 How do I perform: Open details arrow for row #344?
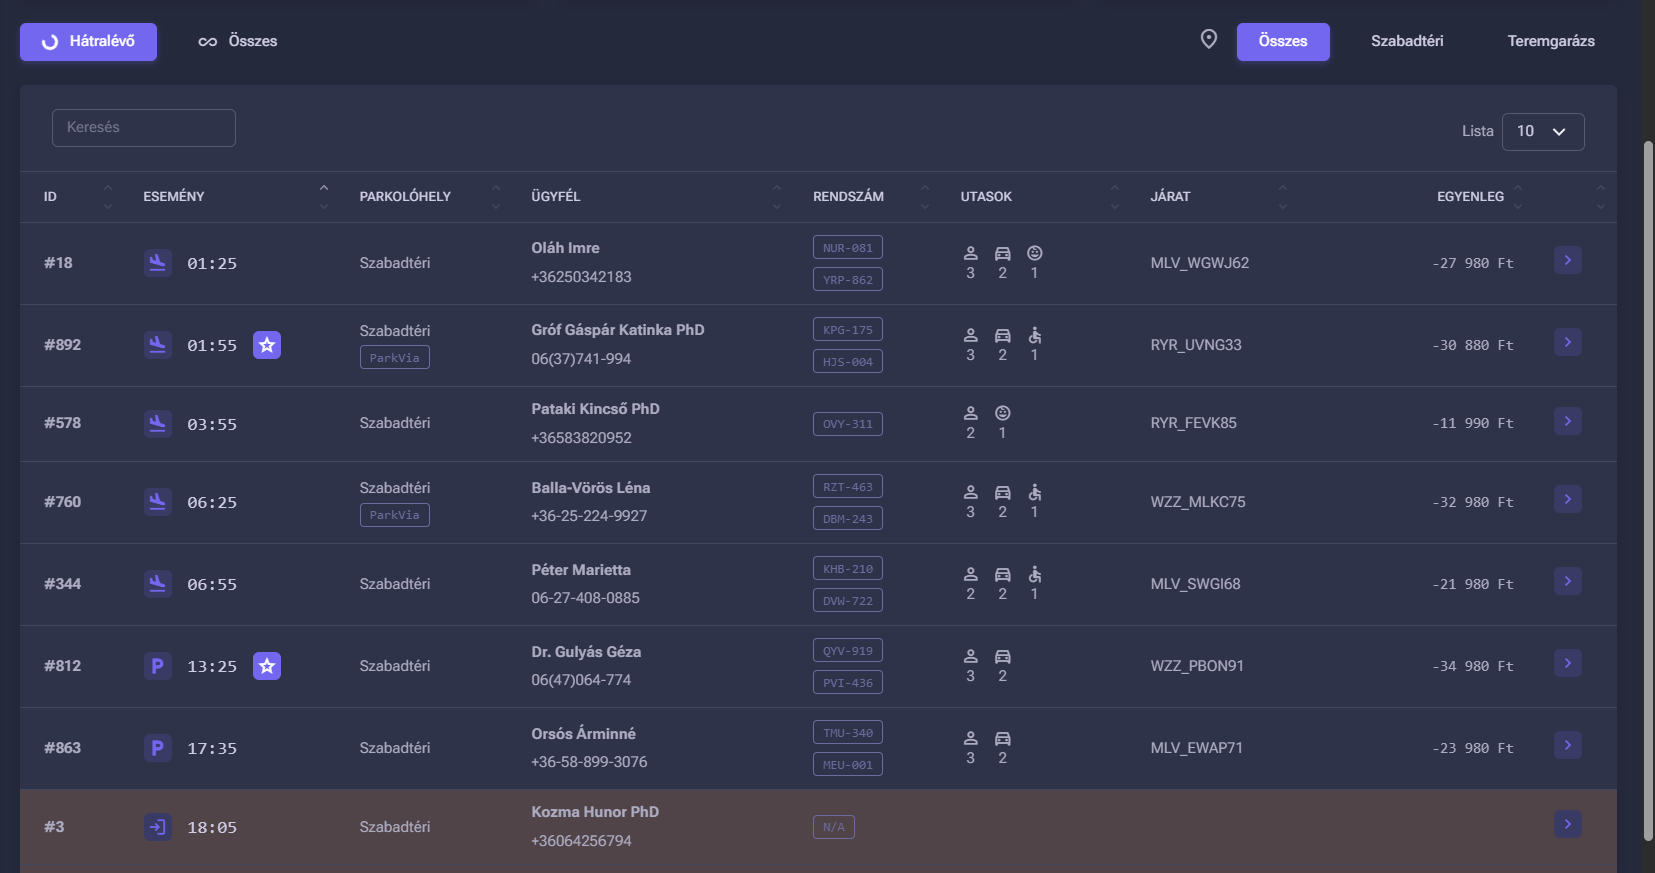click(x=1568, y=581)
